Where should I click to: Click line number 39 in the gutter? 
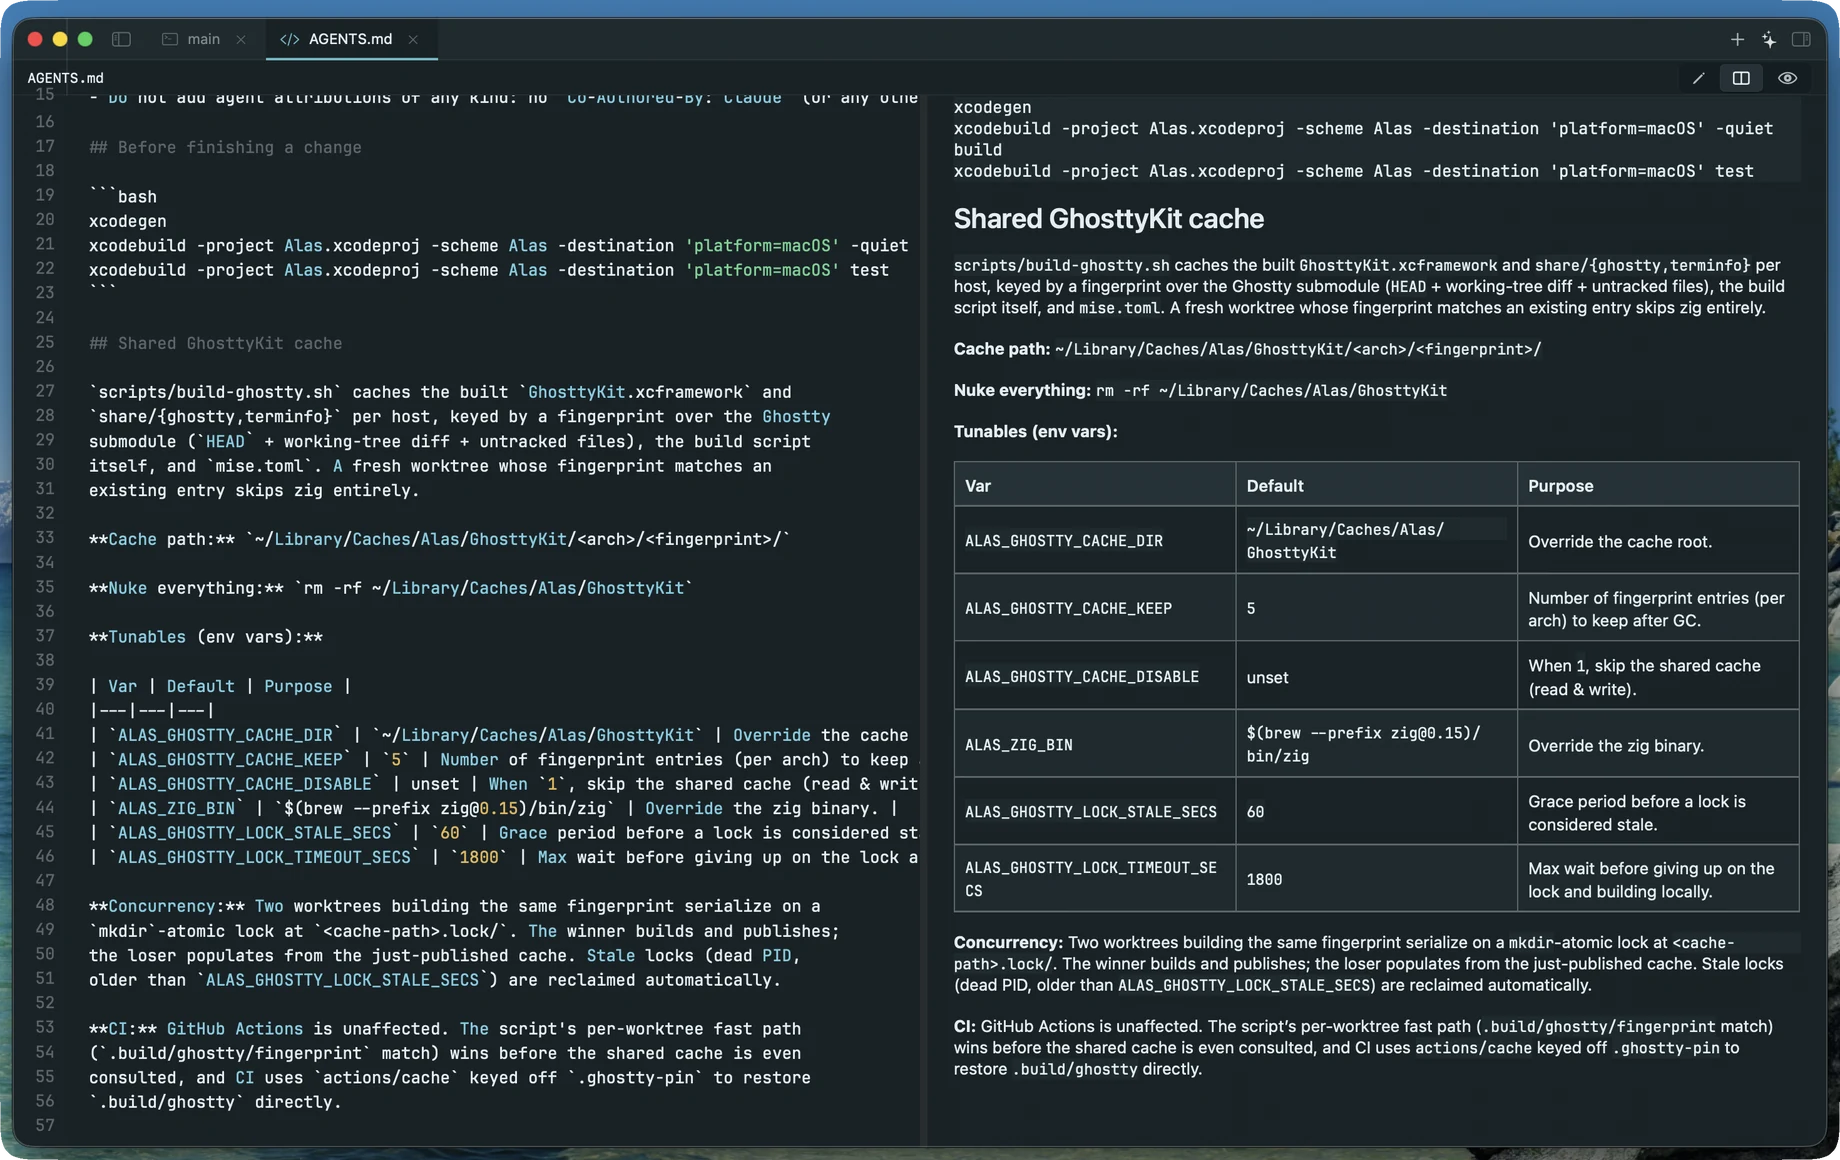[45, 685]
